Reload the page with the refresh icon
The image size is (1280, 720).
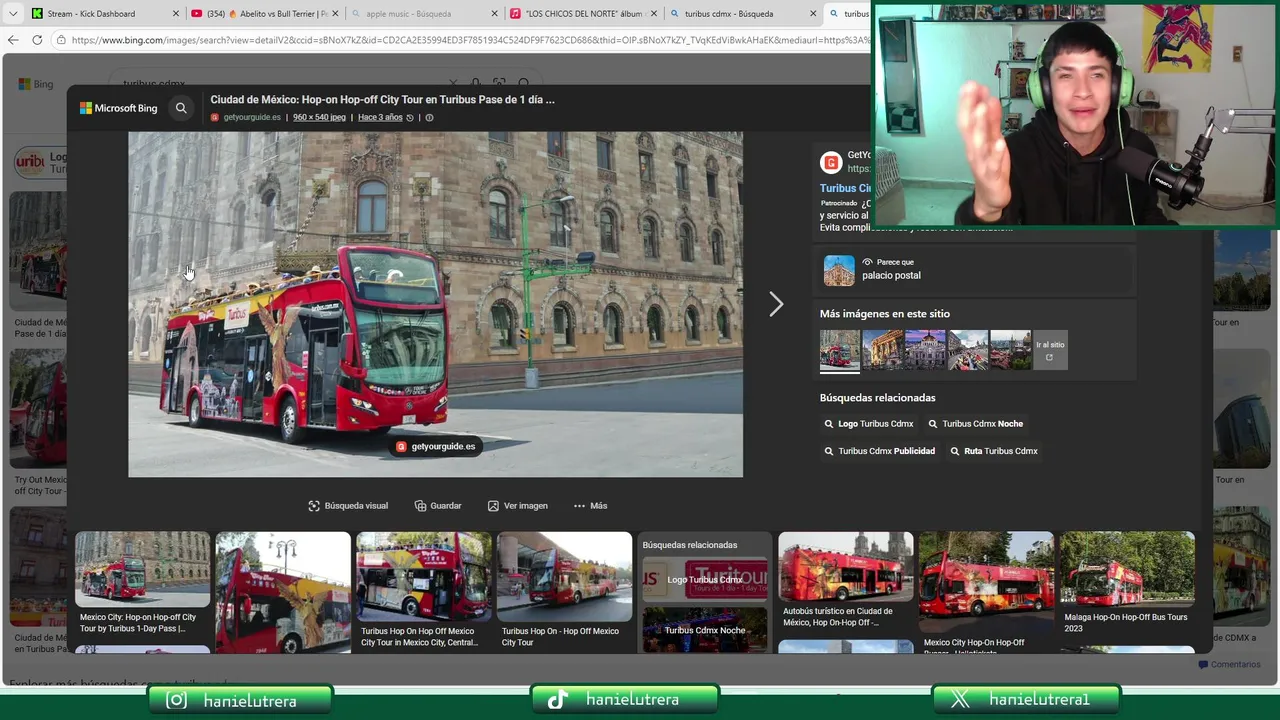[37, 40]
